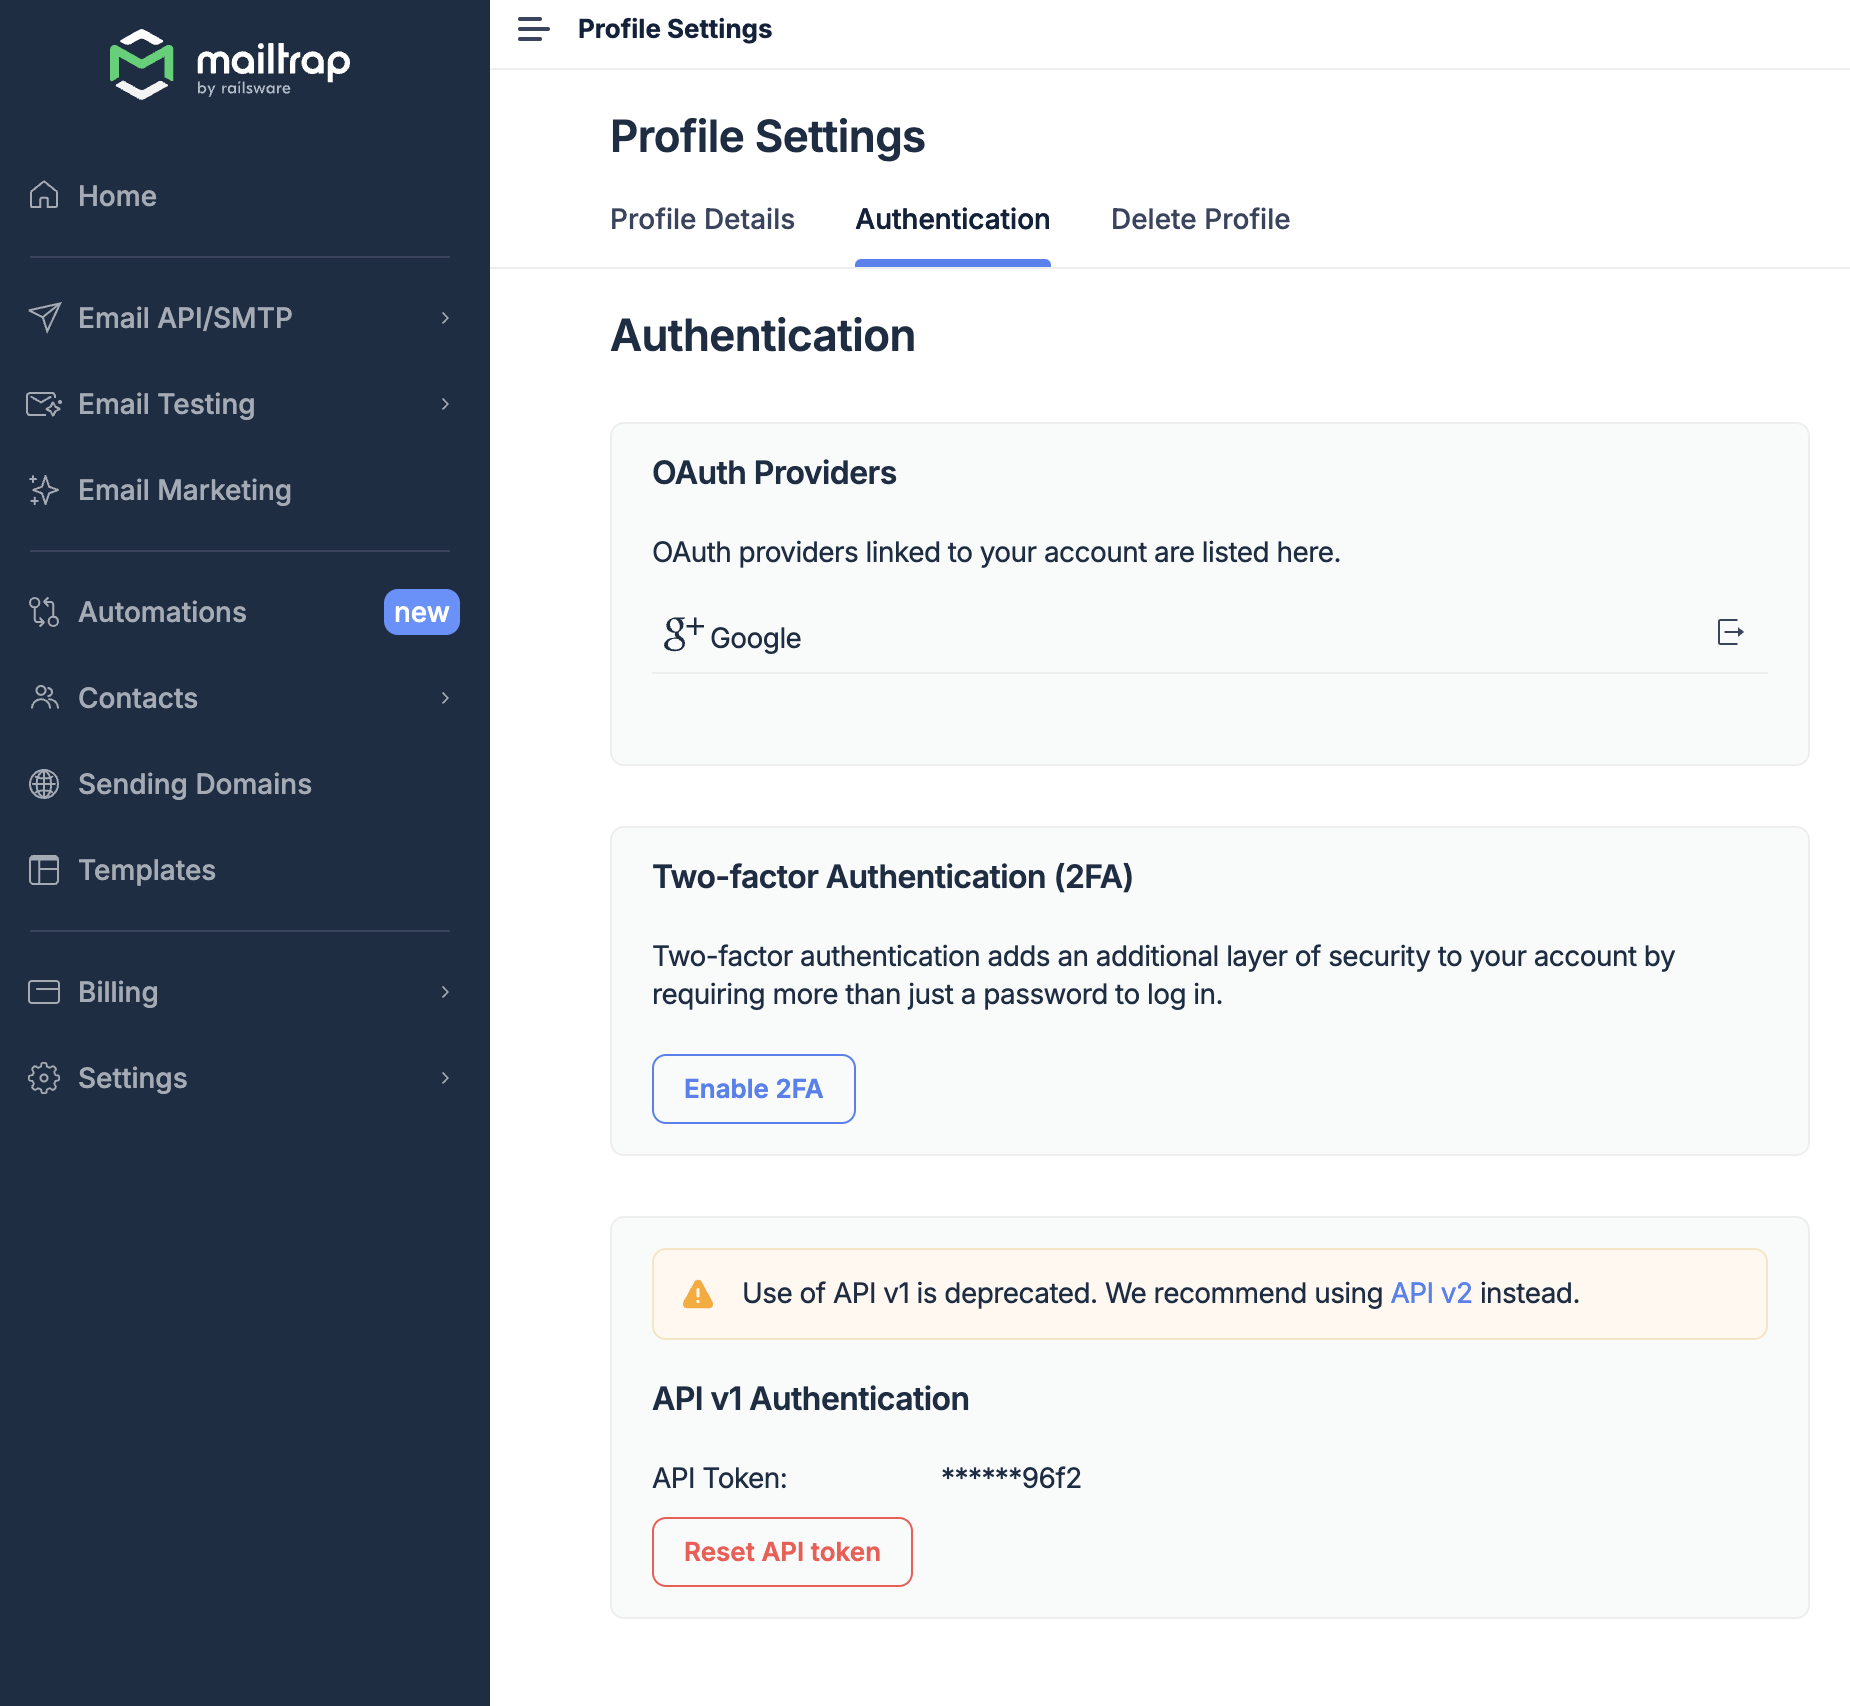
Task: Click the Home house icon
Action: coord(44,195)
